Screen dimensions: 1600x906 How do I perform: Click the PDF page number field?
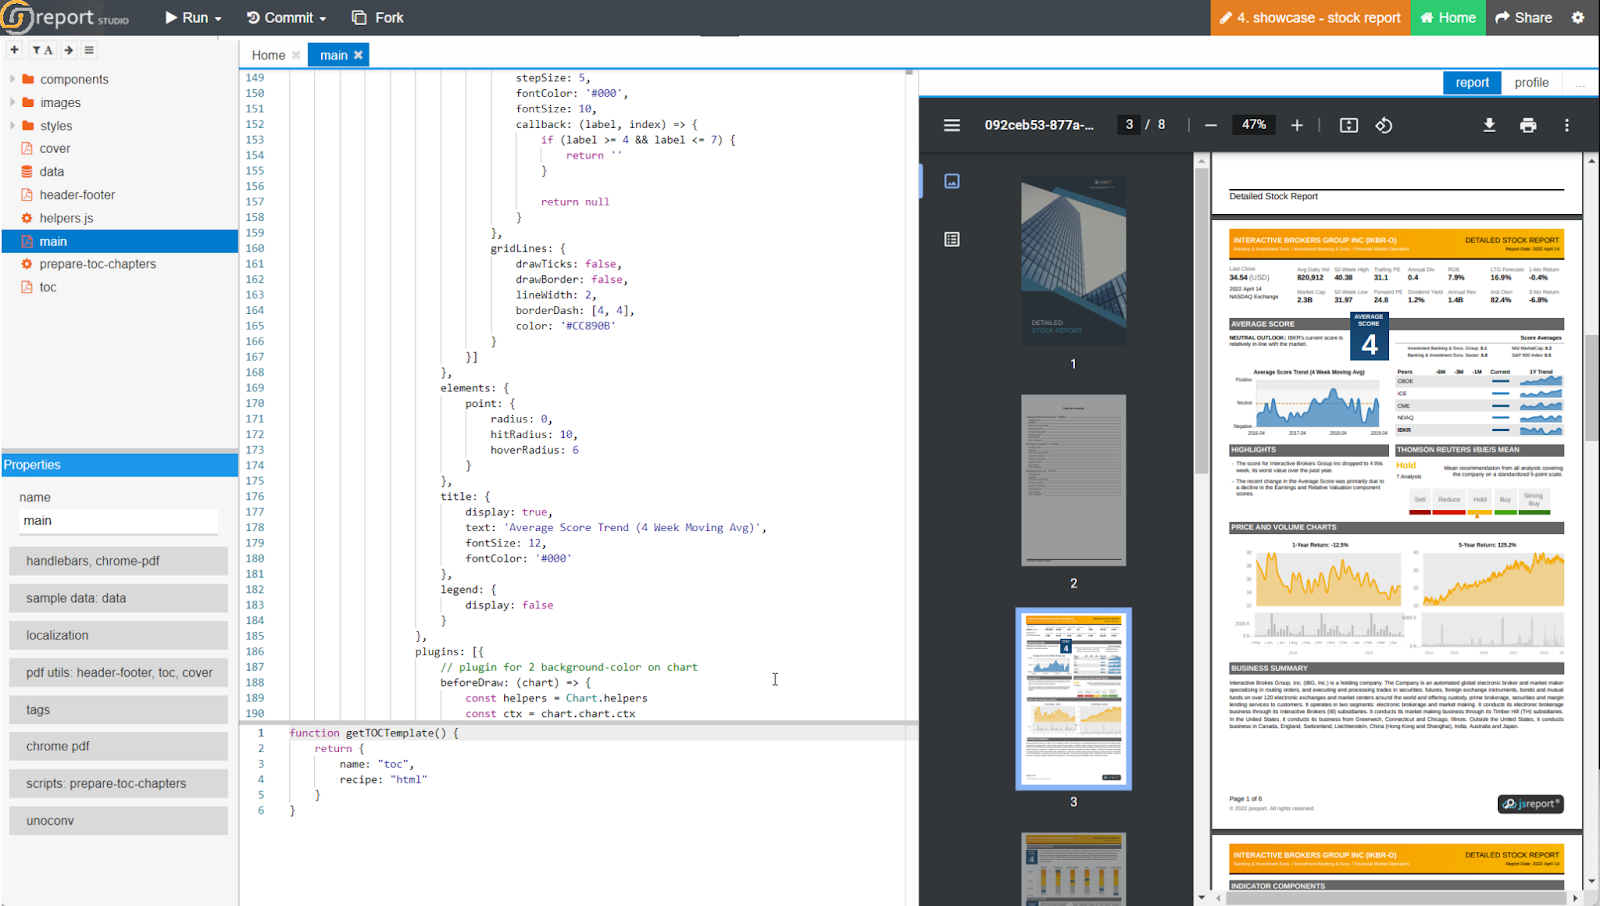click(x=1129, y=125)
